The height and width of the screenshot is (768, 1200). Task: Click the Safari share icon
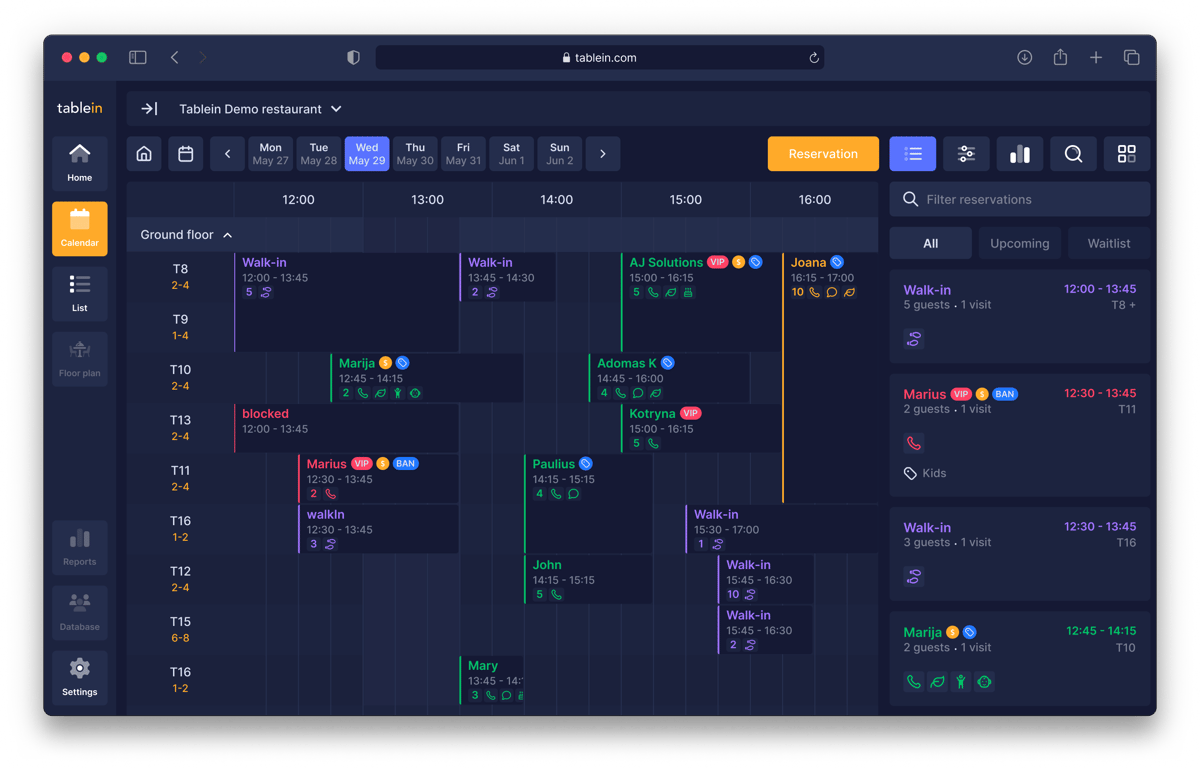coord(1060,57)
